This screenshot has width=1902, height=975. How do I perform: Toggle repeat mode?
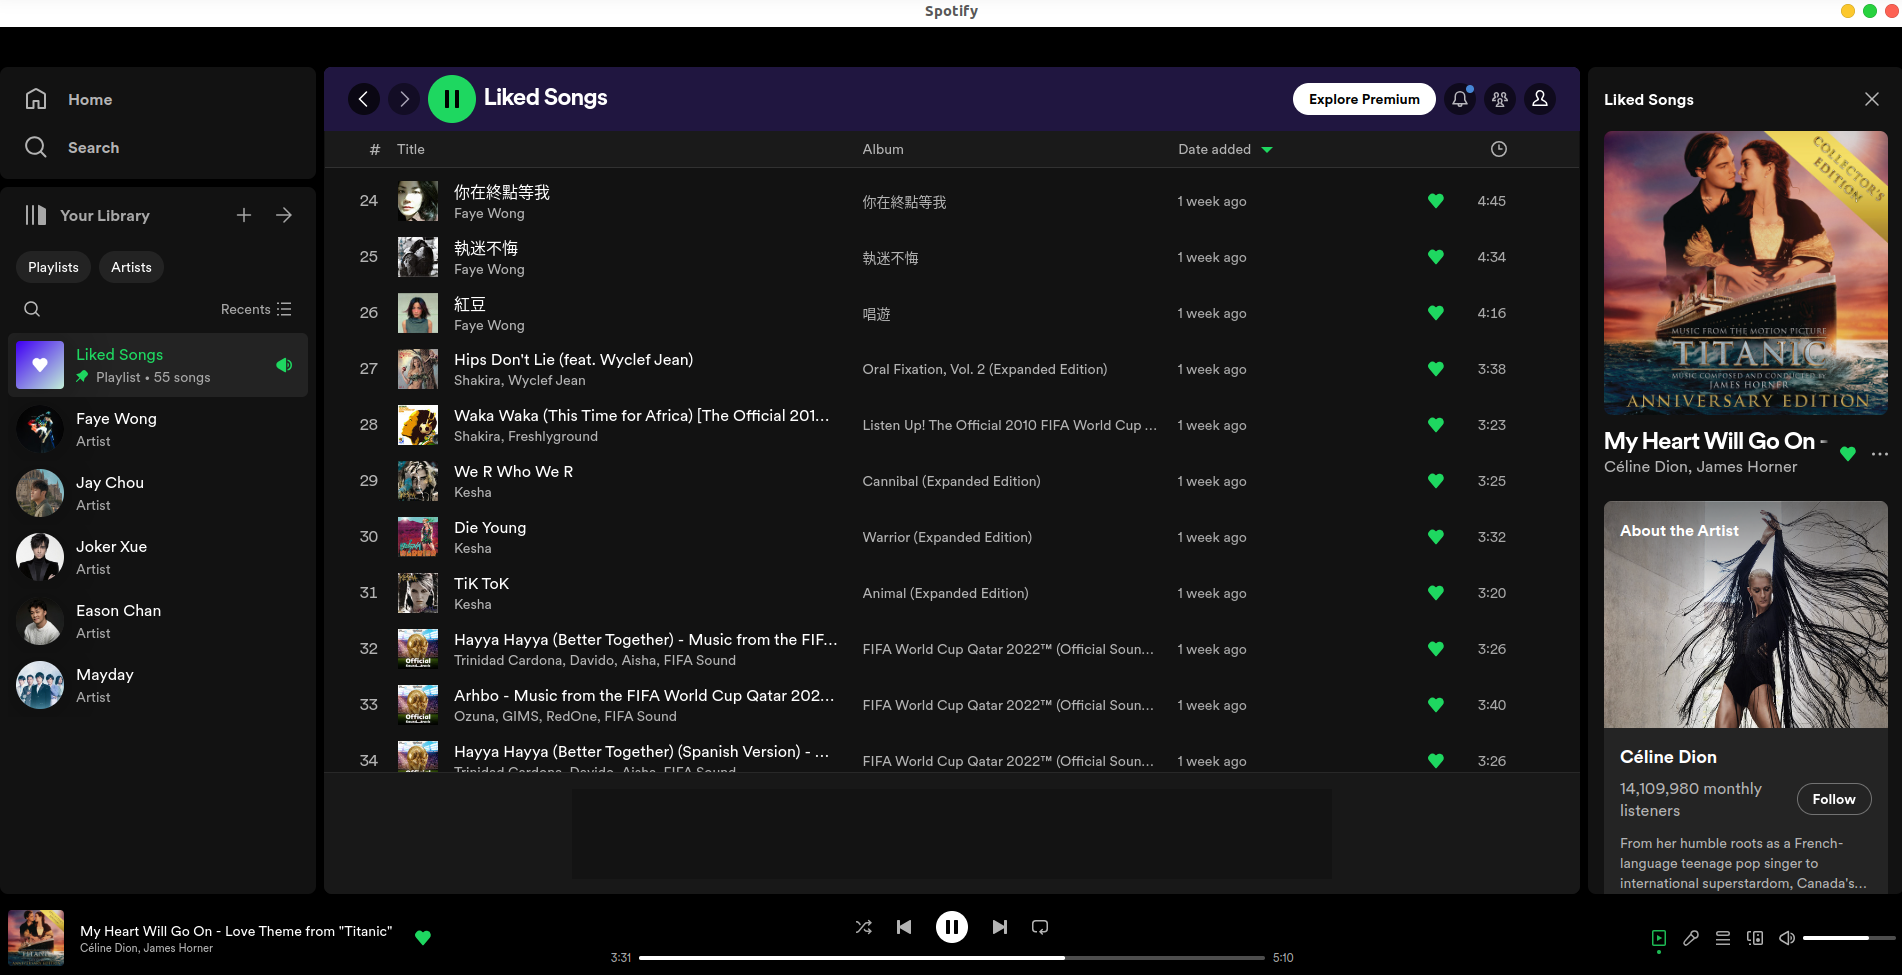1040,927
